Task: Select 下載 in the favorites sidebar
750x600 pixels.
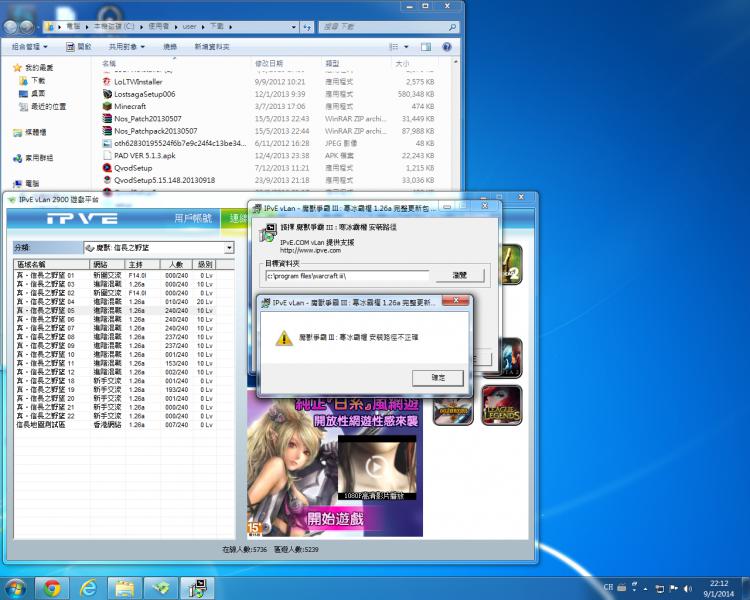Action: 38,80
